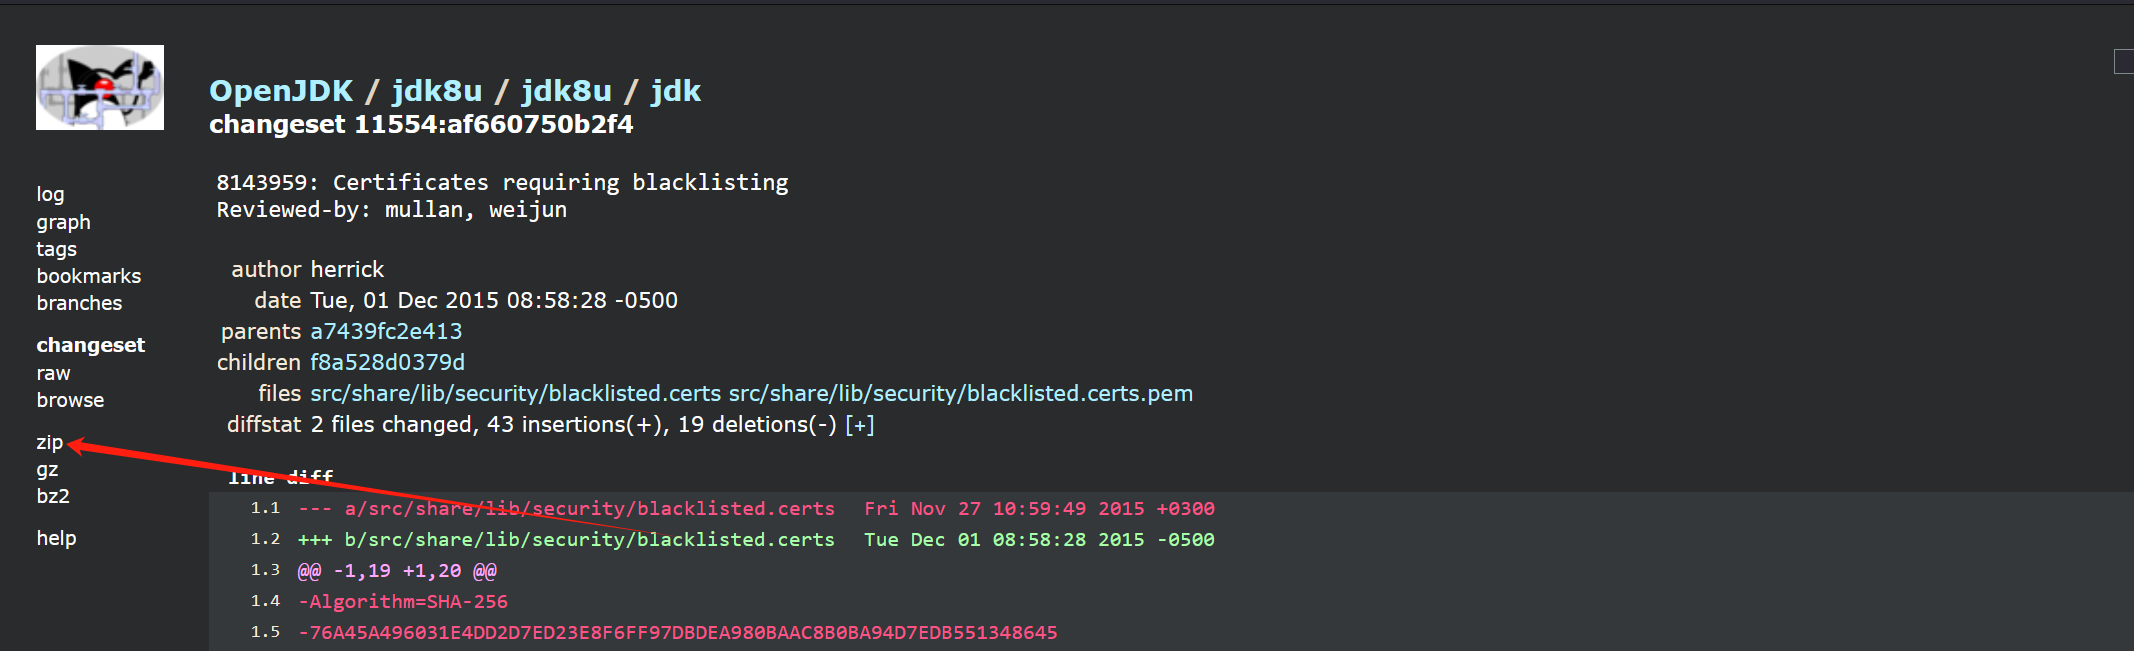Expand the diffstat with the [+] toggle
This screenshot has height=651, width=2134.
click(859, 425)
